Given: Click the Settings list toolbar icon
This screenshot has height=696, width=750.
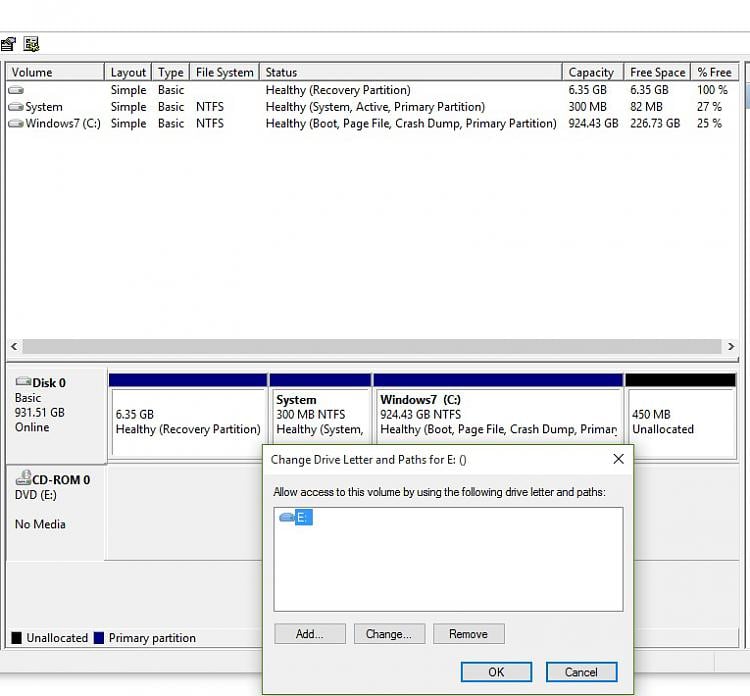Looking at the screenshot, I should [x=32, y=44].
